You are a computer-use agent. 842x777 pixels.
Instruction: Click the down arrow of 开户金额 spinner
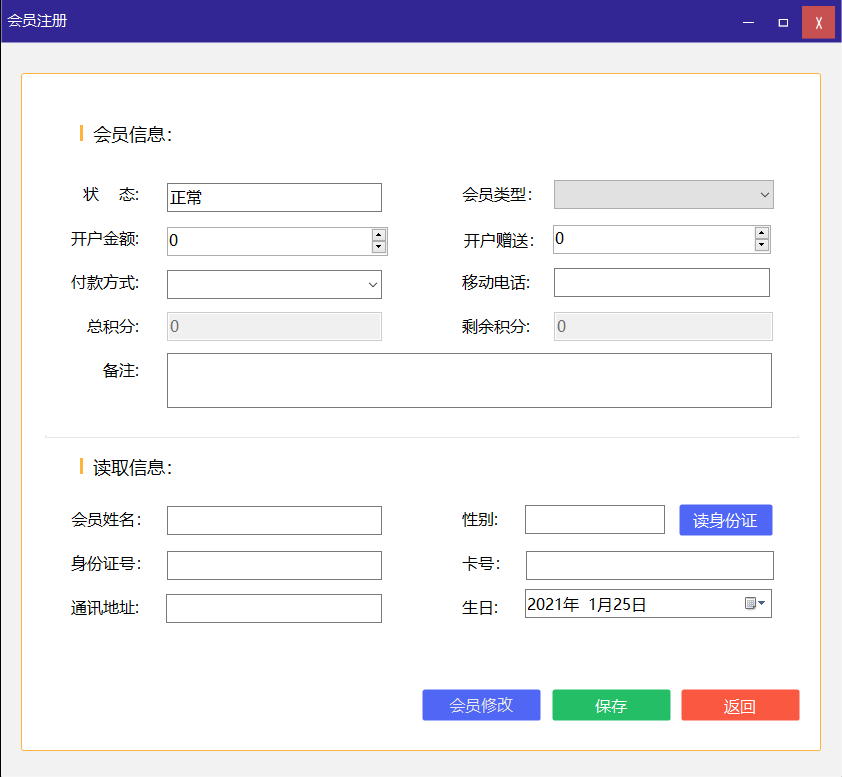click(x=379, y=247)
